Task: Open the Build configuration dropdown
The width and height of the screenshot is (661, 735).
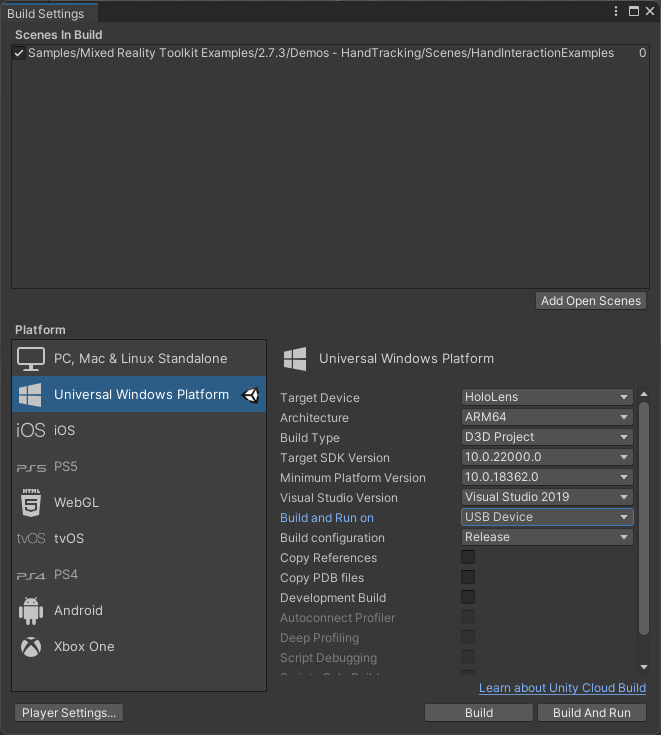Action: 547,537
